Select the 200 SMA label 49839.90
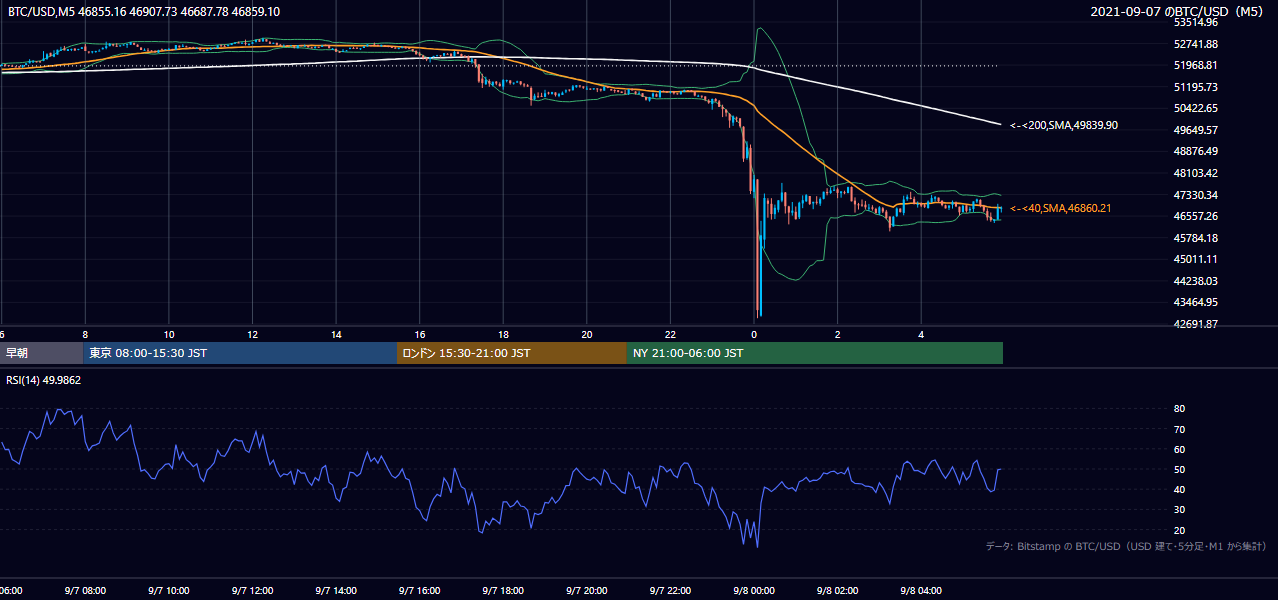The image size is (1278, 600). 1064,125
